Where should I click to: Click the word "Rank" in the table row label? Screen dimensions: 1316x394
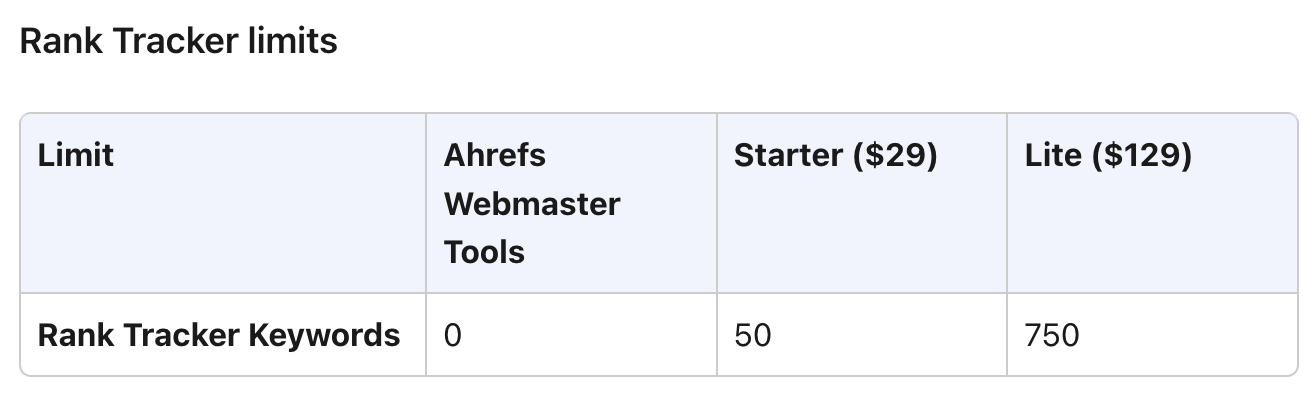tap(71, 335)
